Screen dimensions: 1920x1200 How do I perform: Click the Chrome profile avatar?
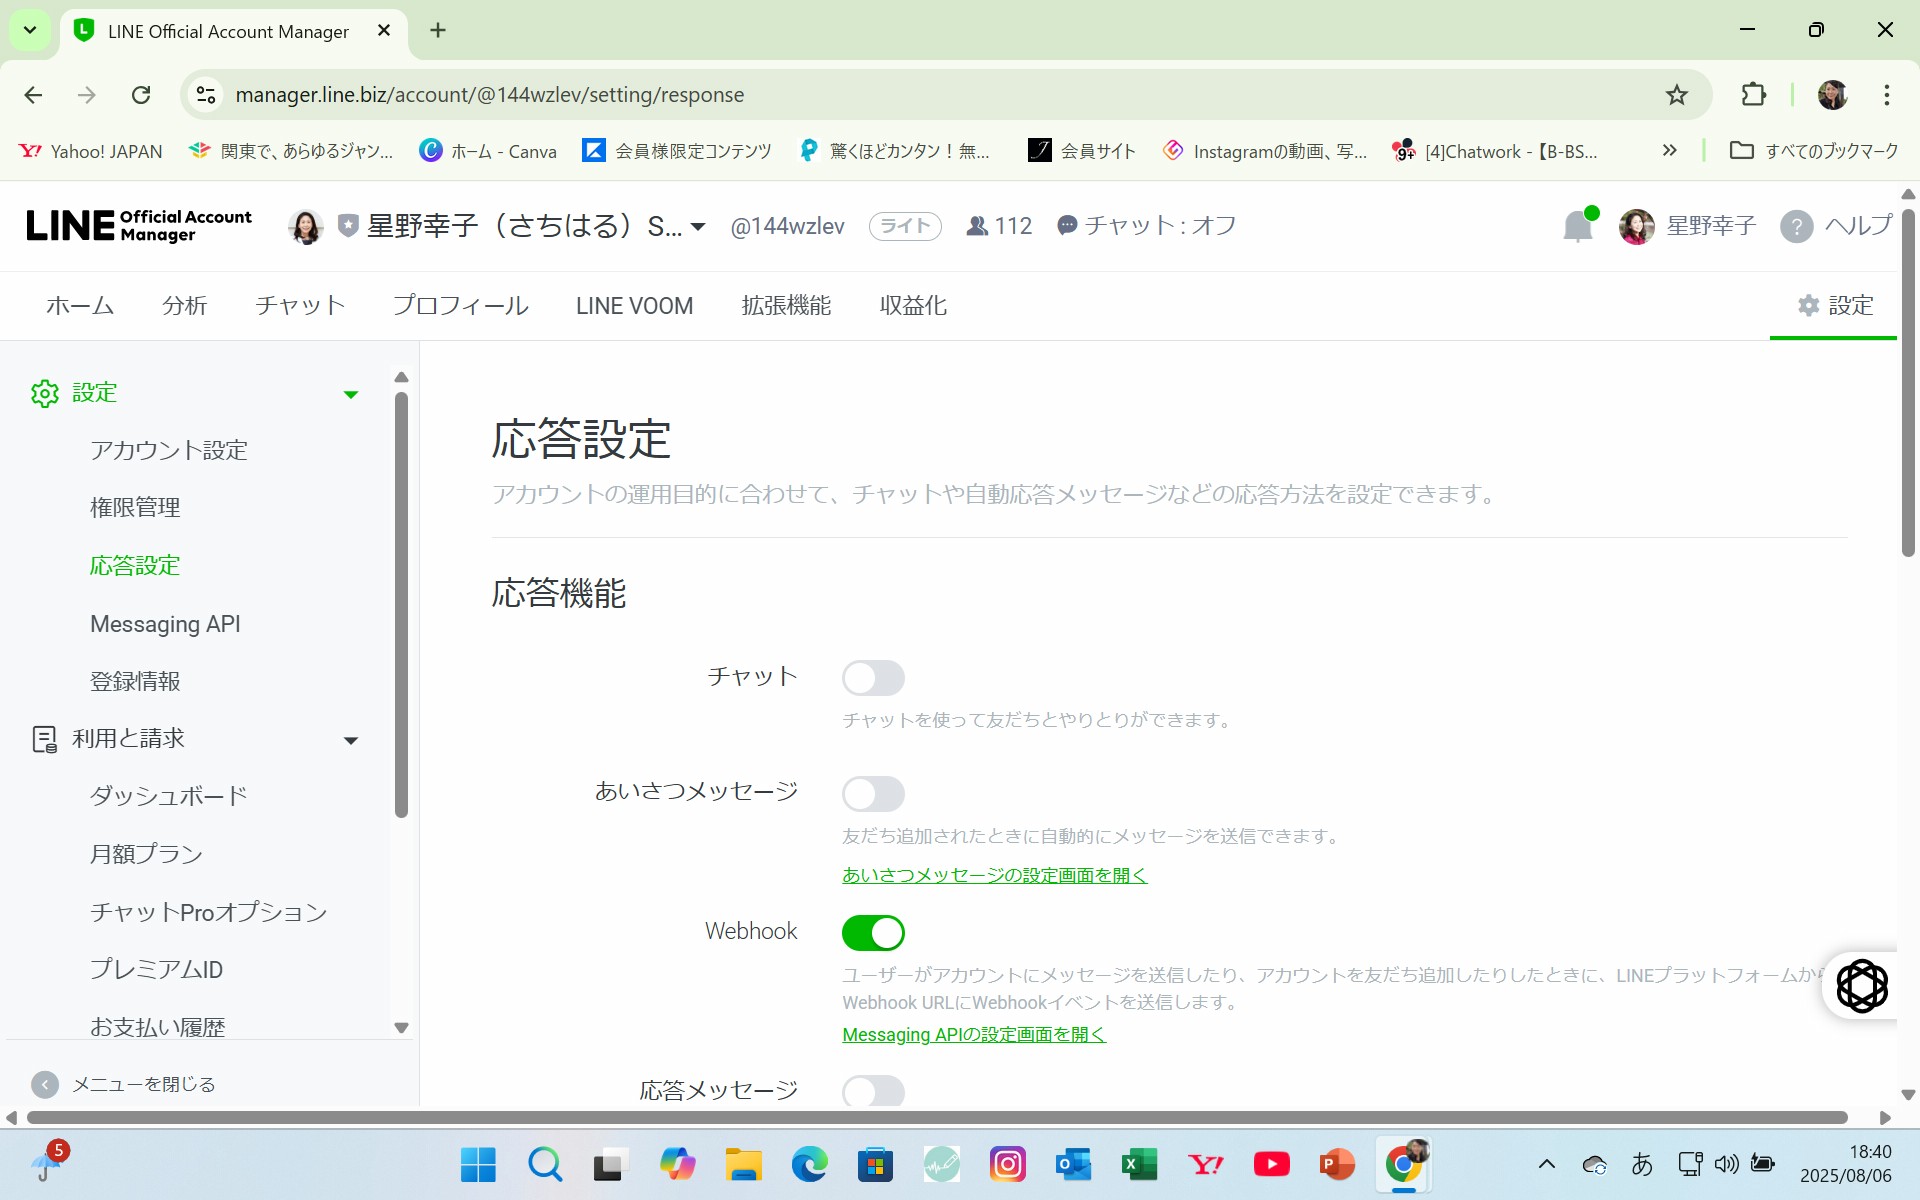pos(1832,95)
